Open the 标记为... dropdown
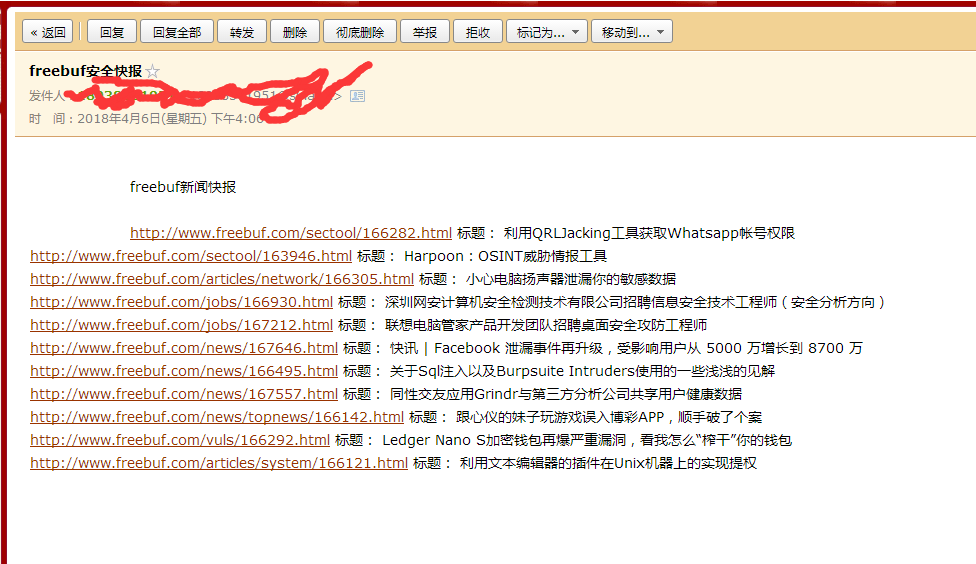Image resolution: width=976 pixels, height=564 pixels. tap(547, 32)
